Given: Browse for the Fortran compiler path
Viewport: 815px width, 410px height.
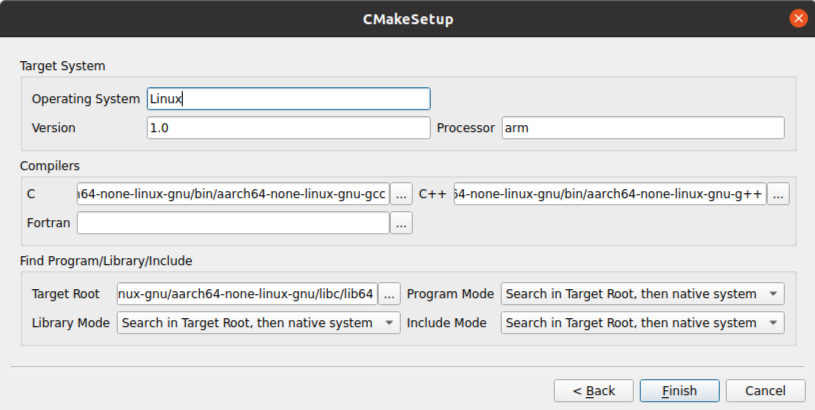Looking at the screenshot, I should point(401,223).
